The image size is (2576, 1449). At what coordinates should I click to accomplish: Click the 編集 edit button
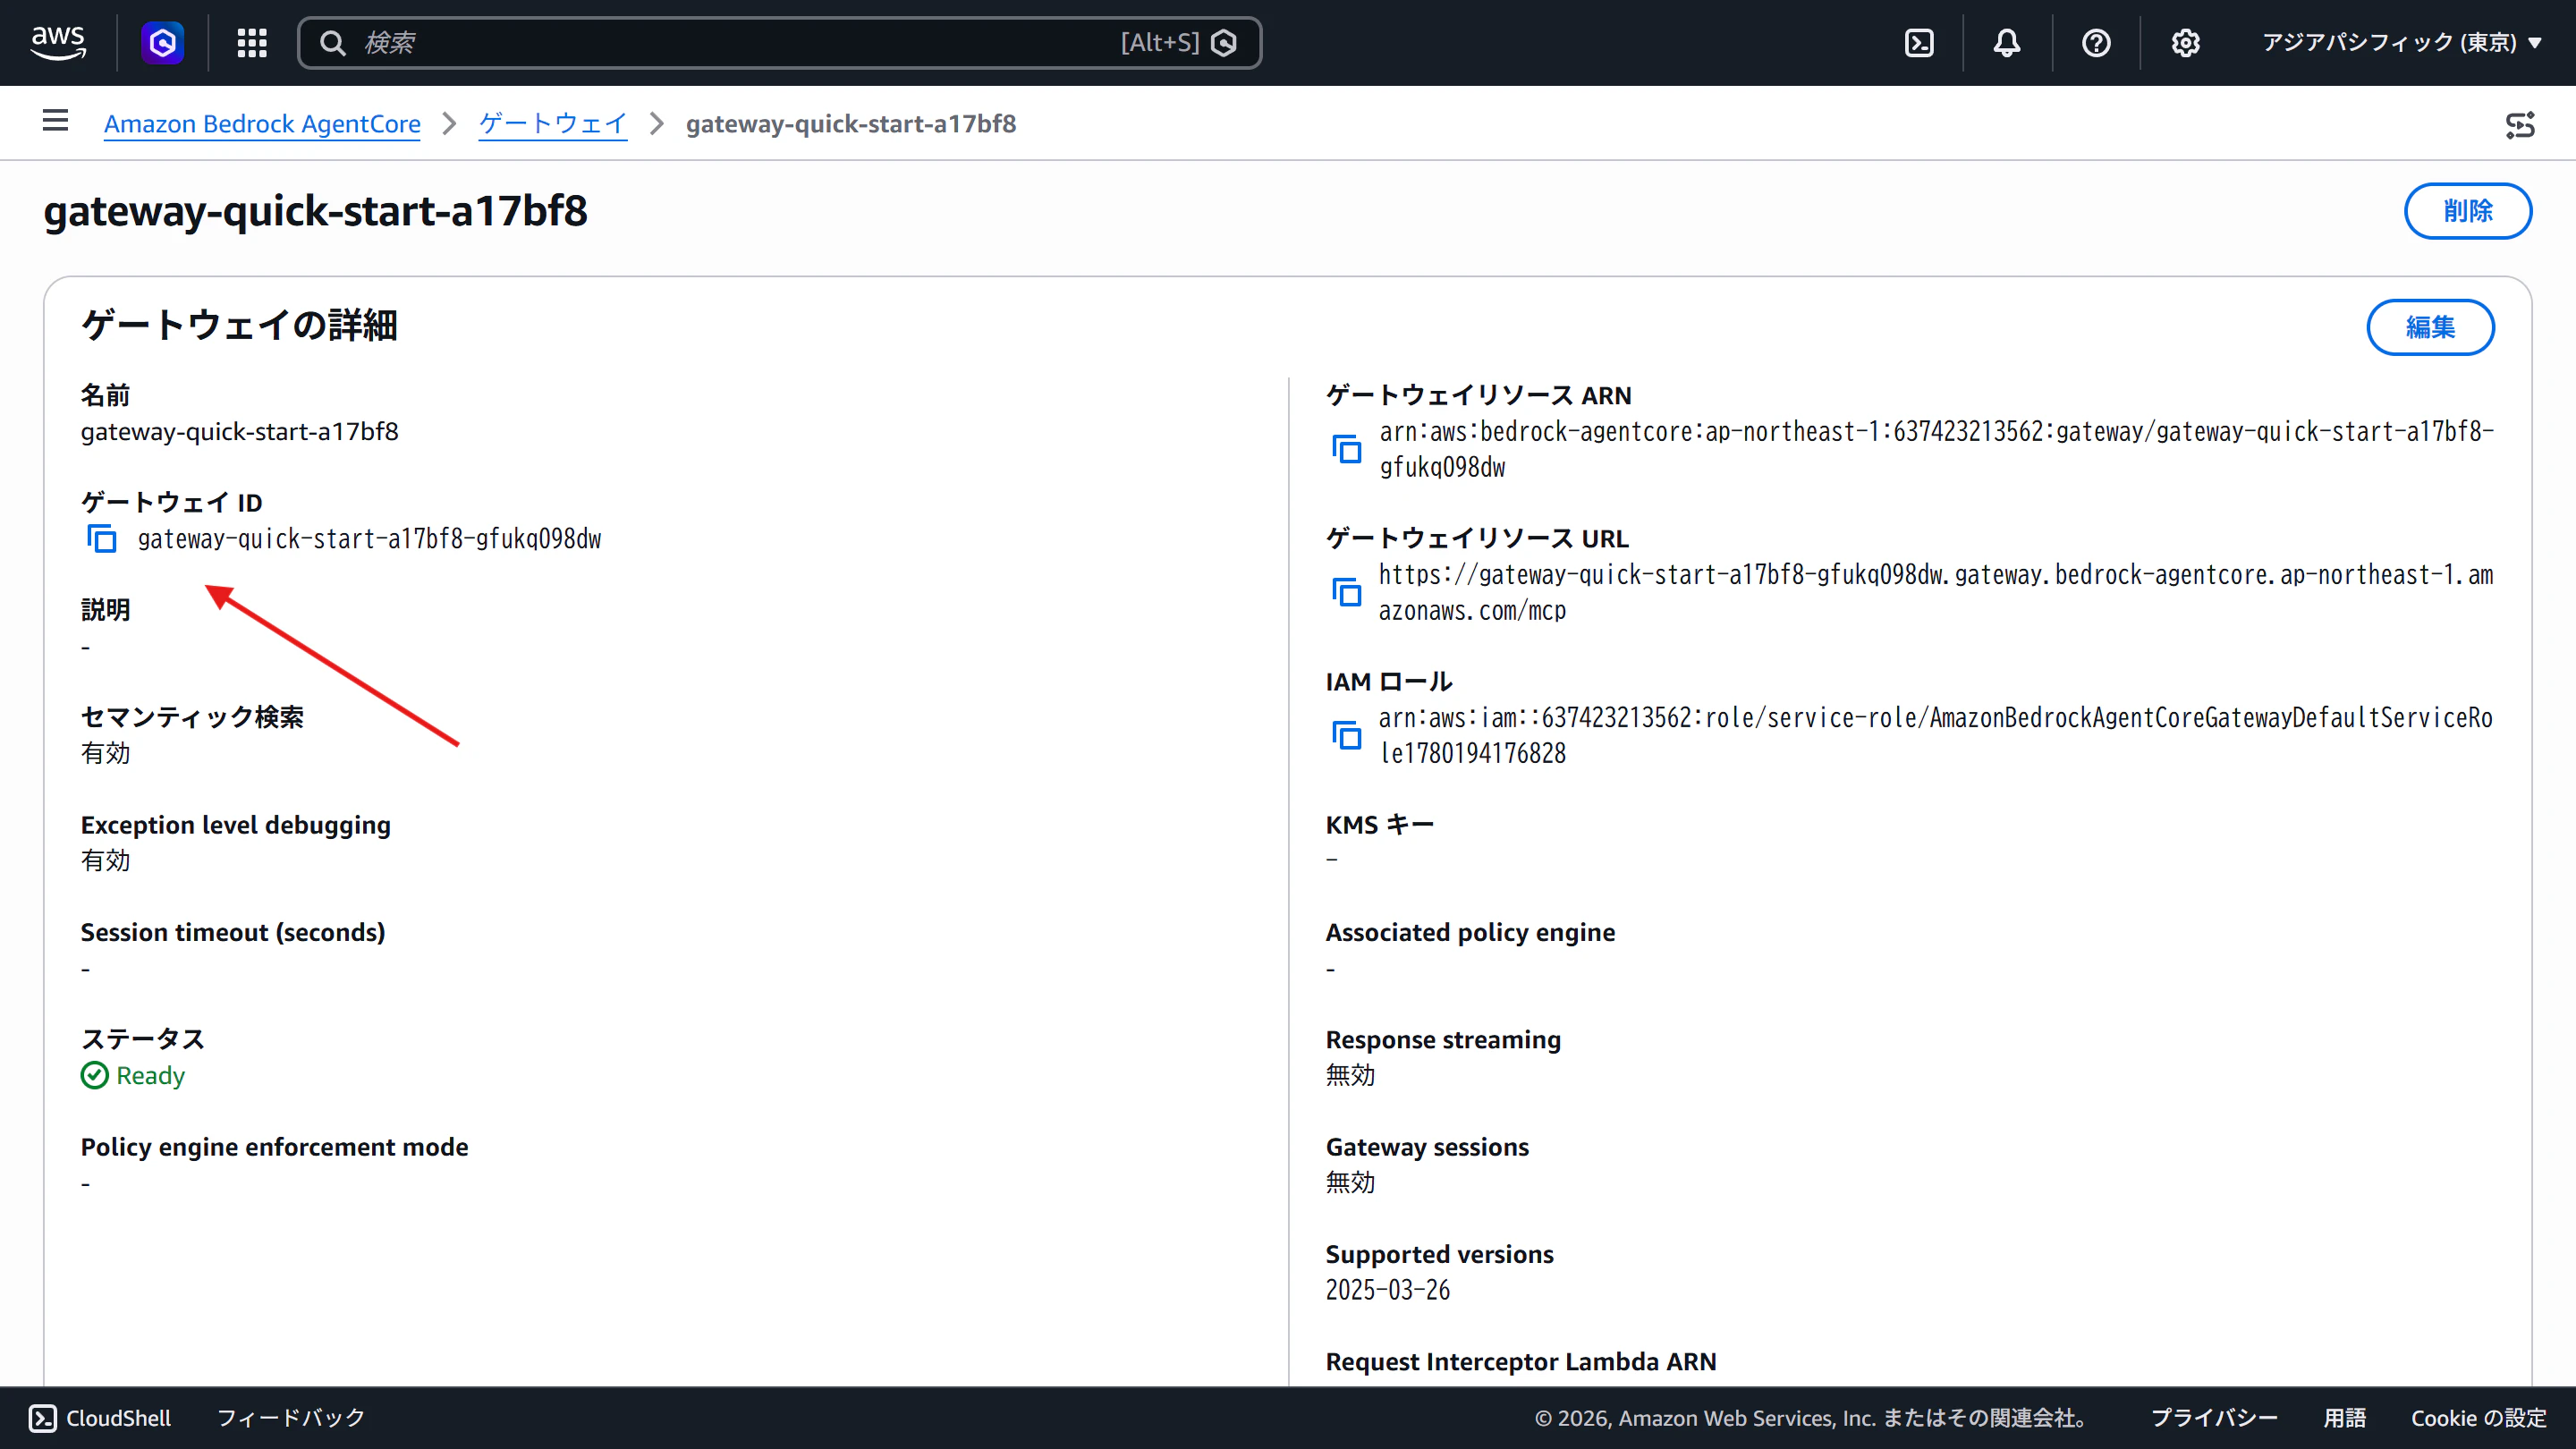tap(2430, 327)
